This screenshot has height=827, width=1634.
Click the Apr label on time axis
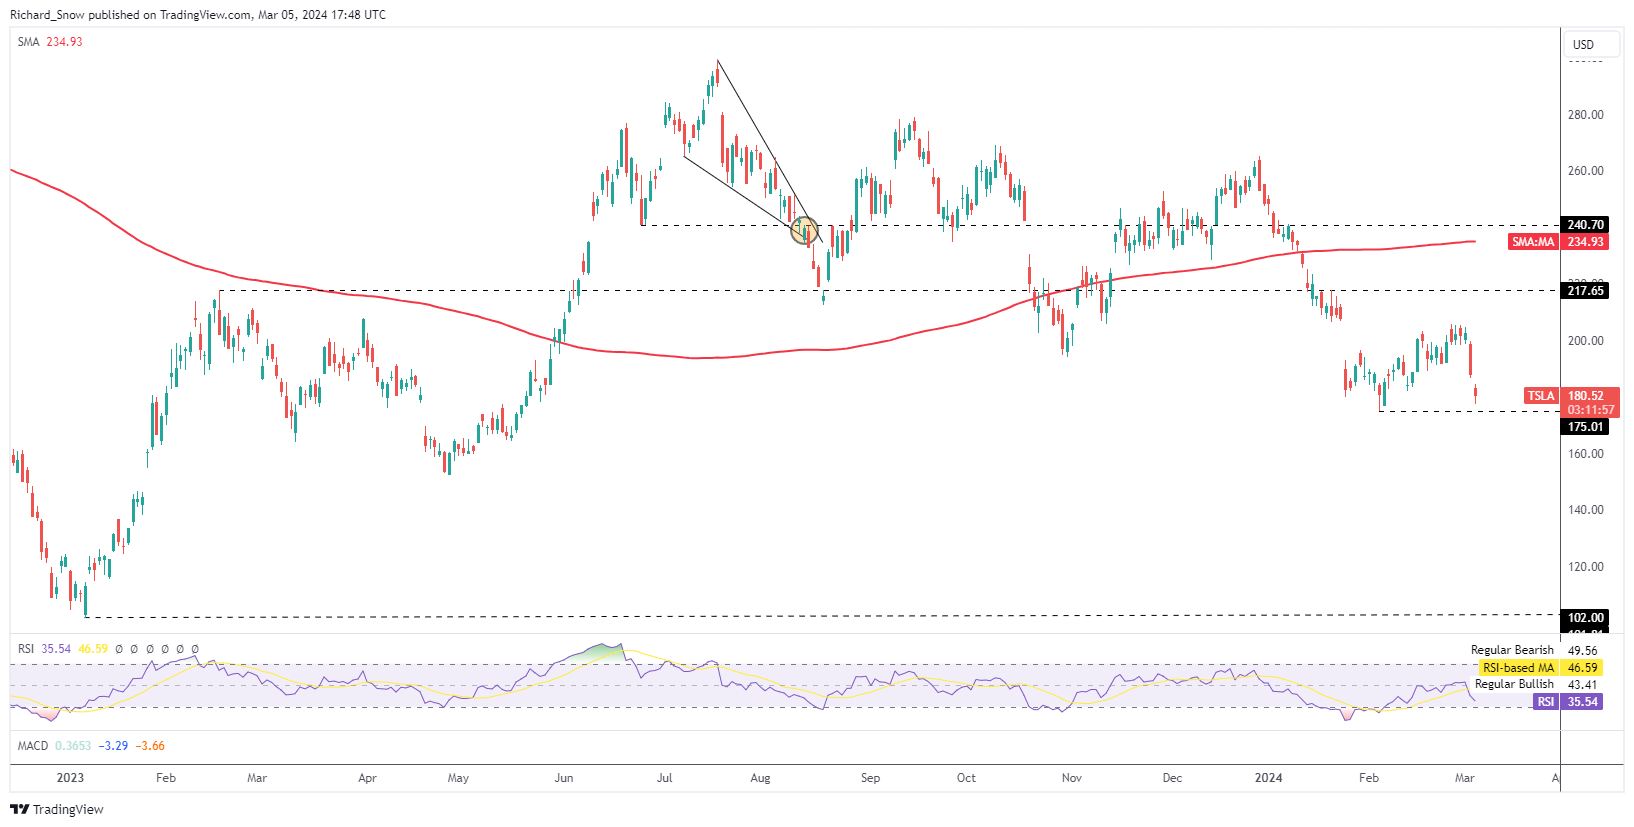(367, 778)
